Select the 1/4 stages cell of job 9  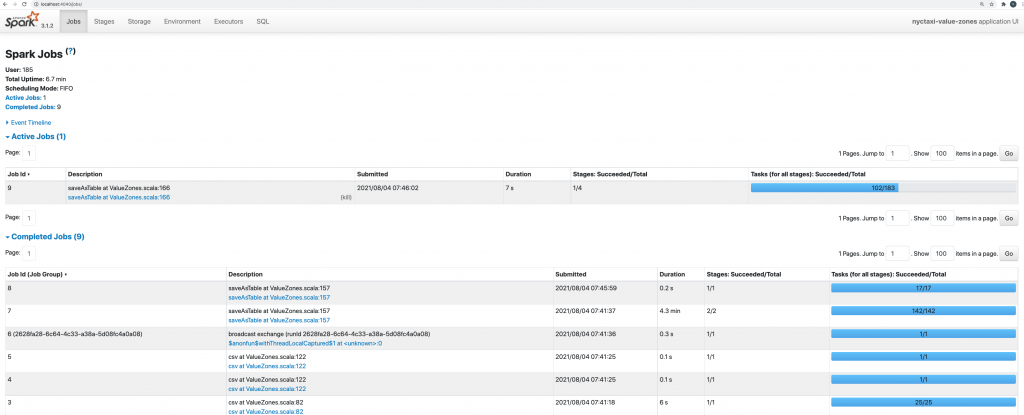coord(577,188)
